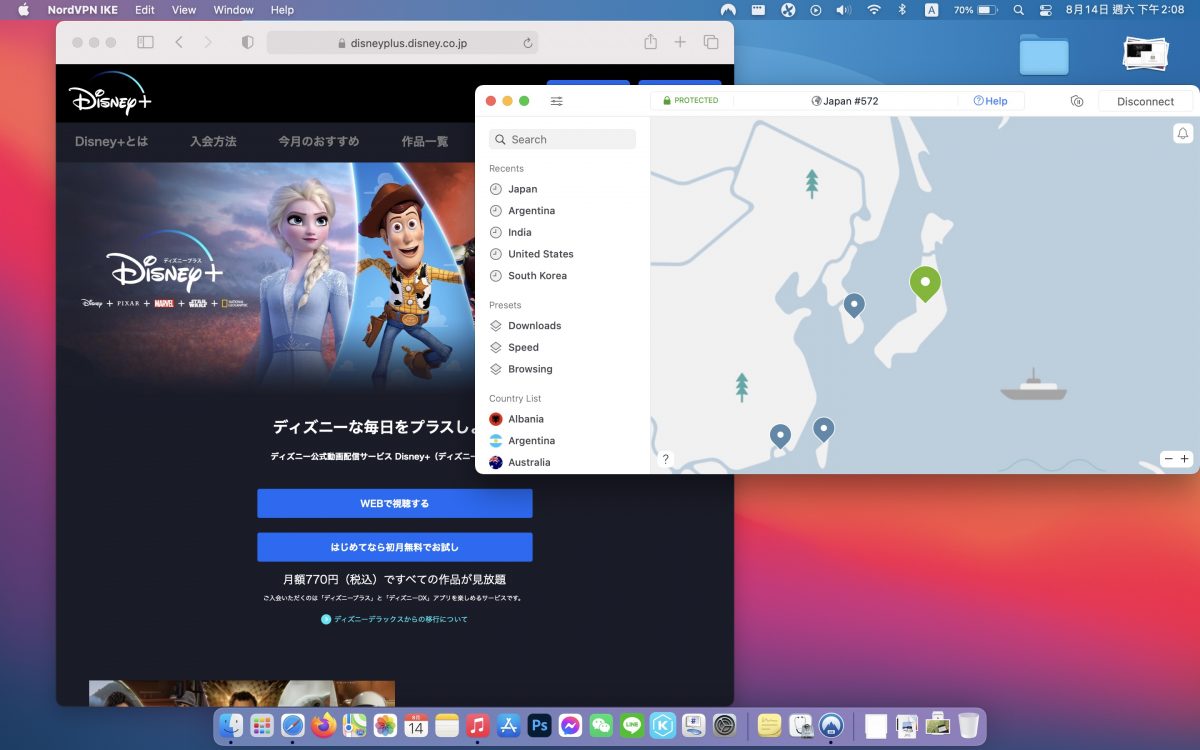Open Photoshop from the Dock
This screenshot has height=750, width=1200.
pos(540,726)
